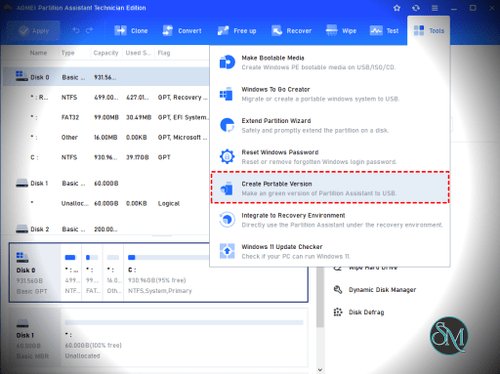Click the Type column header
500x374 pixels.
(x=68, y=53)
